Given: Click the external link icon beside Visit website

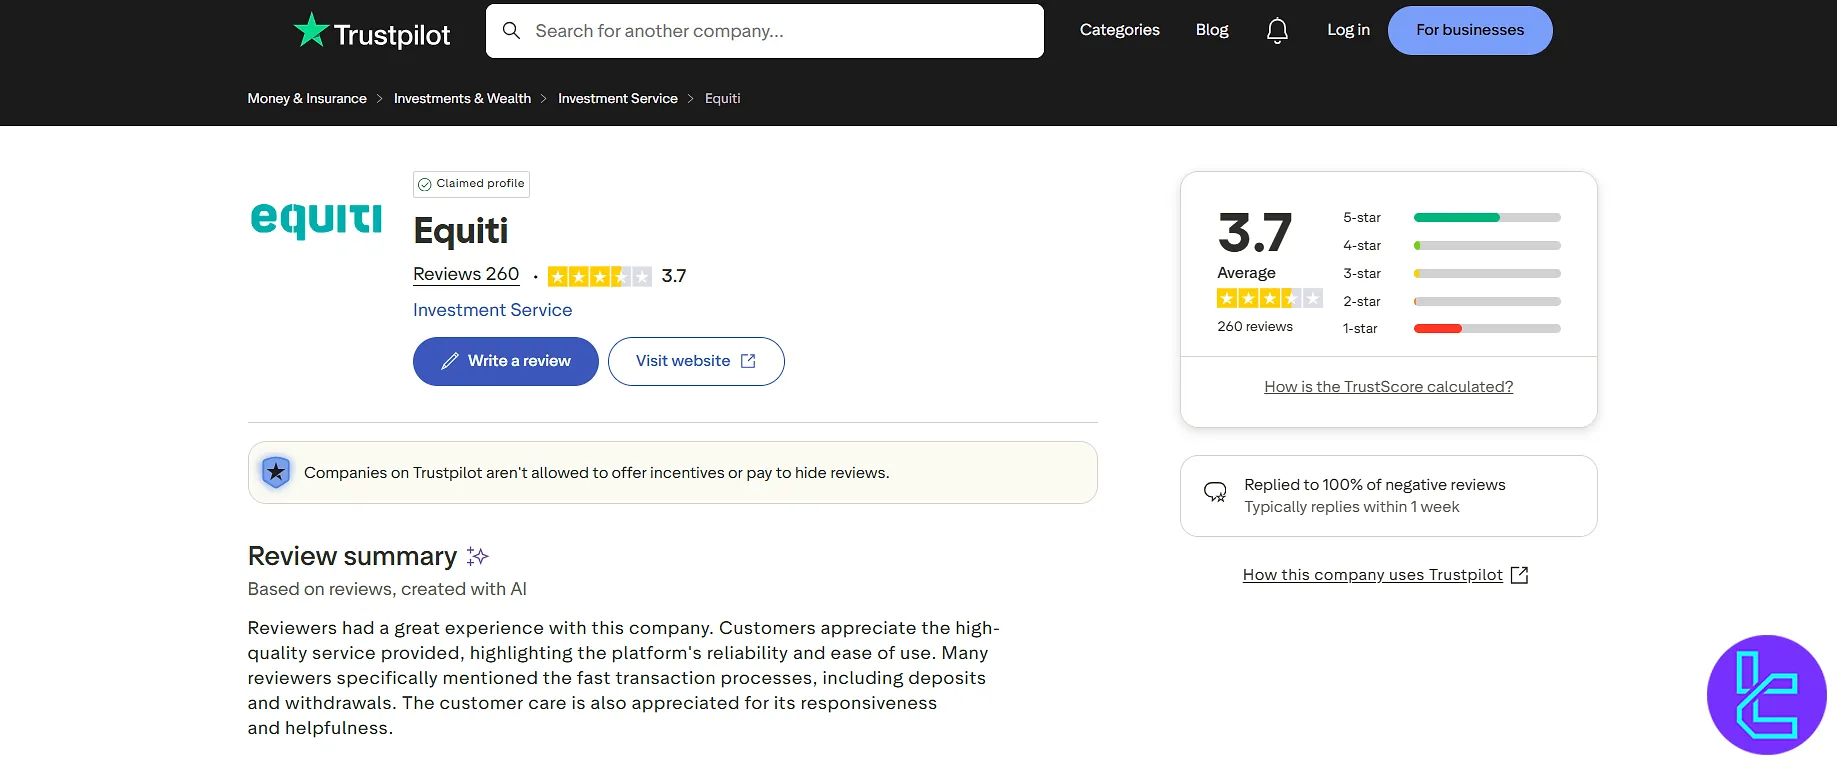Looking at the screenshot, I should (x=748, y=361).
